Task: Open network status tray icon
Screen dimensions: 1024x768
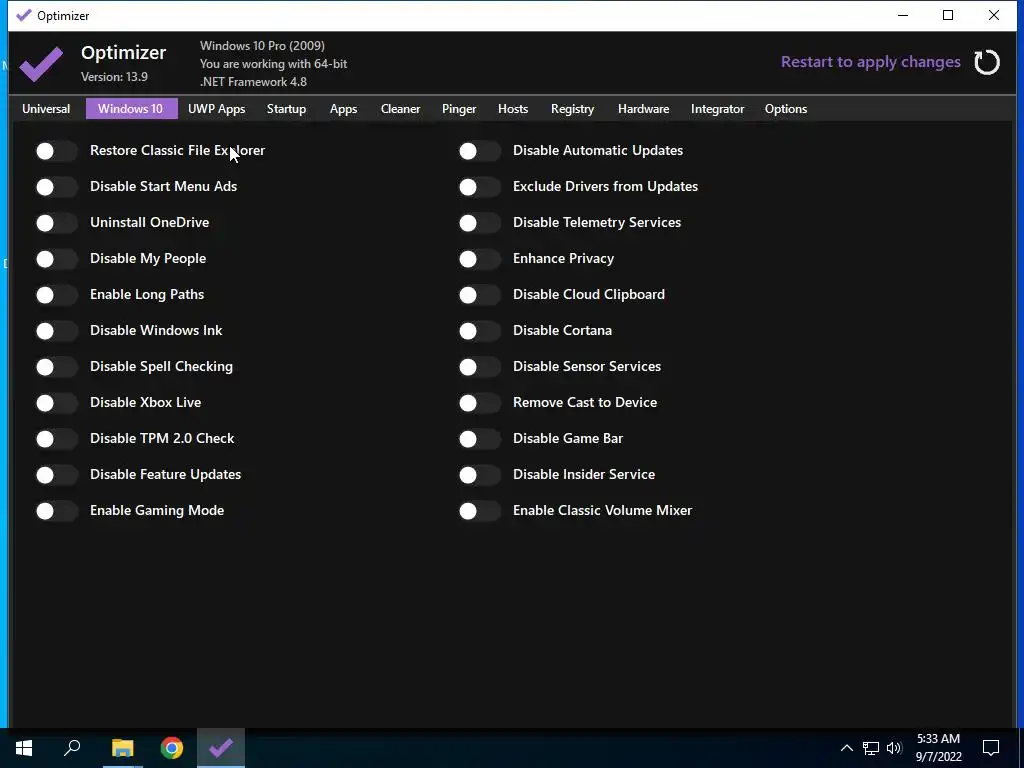Action: point(871,748)
